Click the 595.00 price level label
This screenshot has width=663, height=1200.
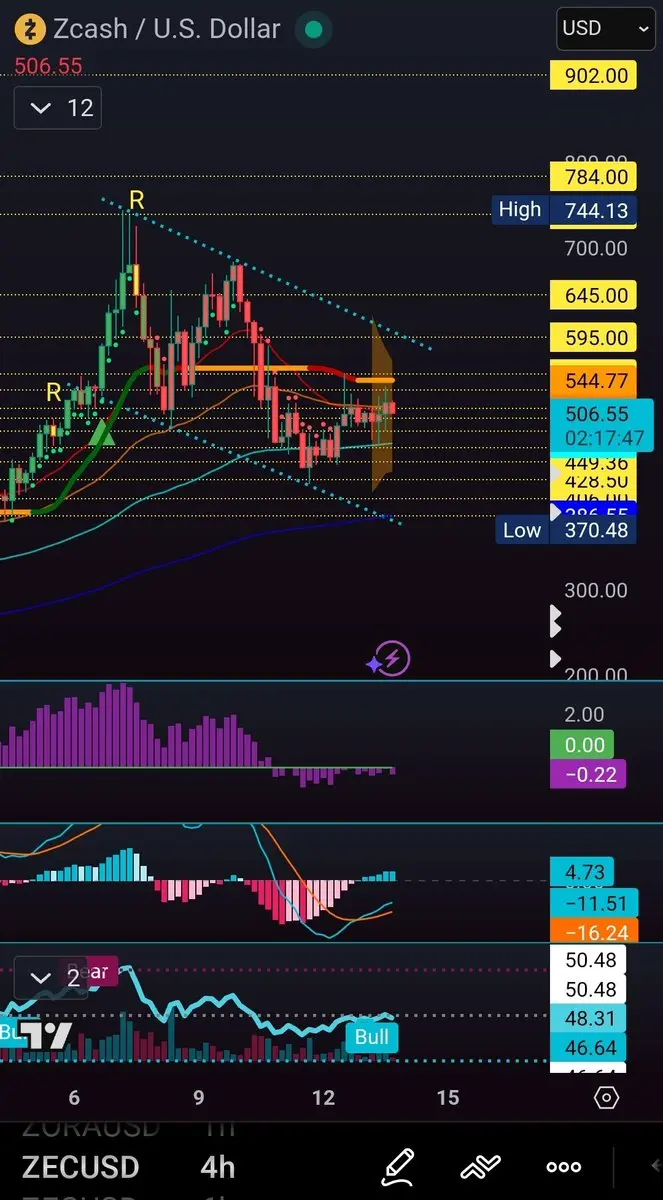click(594, 338)
